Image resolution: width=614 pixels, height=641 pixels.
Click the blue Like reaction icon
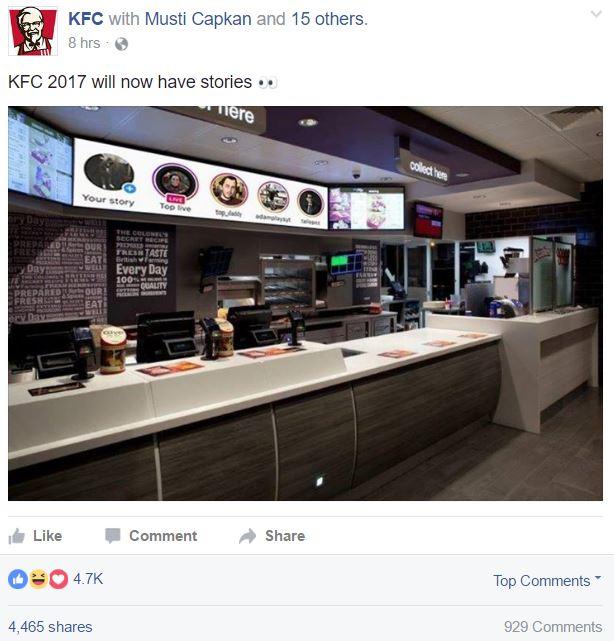click(18, 579)
